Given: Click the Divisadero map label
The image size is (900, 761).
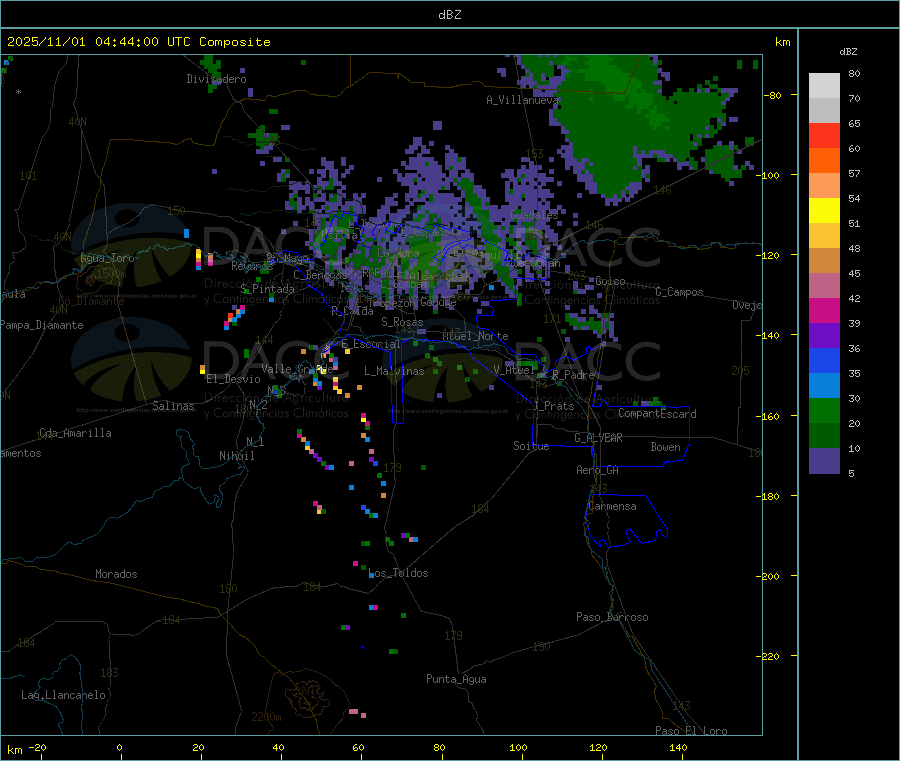Looking at the screenshot, I should coord(216,79).
